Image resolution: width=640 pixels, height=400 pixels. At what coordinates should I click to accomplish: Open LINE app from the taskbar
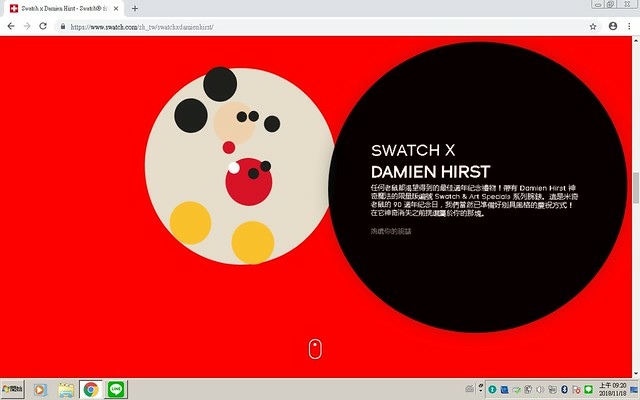116,389
